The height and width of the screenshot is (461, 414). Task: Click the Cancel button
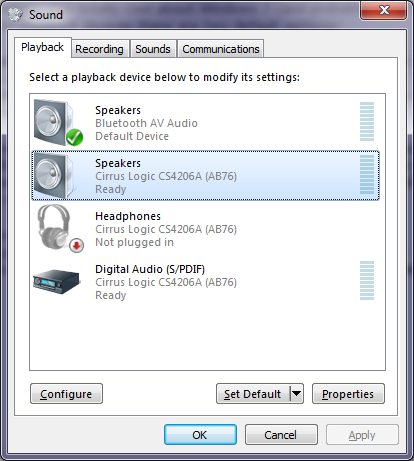tap(281, 435)
